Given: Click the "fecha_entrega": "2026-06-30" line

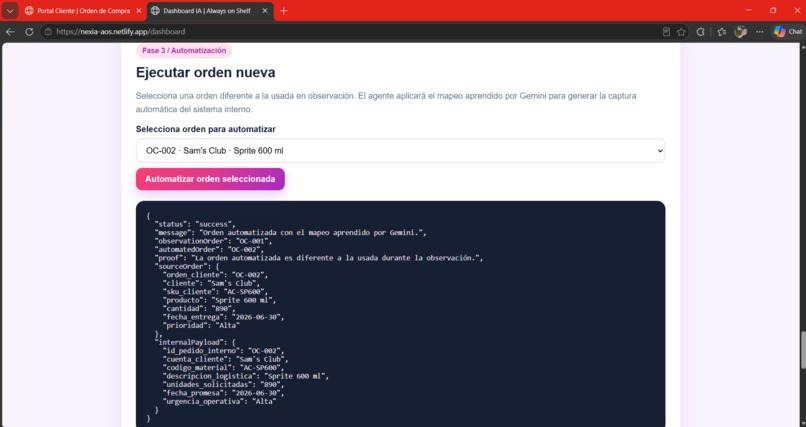Looking at the screenshot, I should pos(224,317).
